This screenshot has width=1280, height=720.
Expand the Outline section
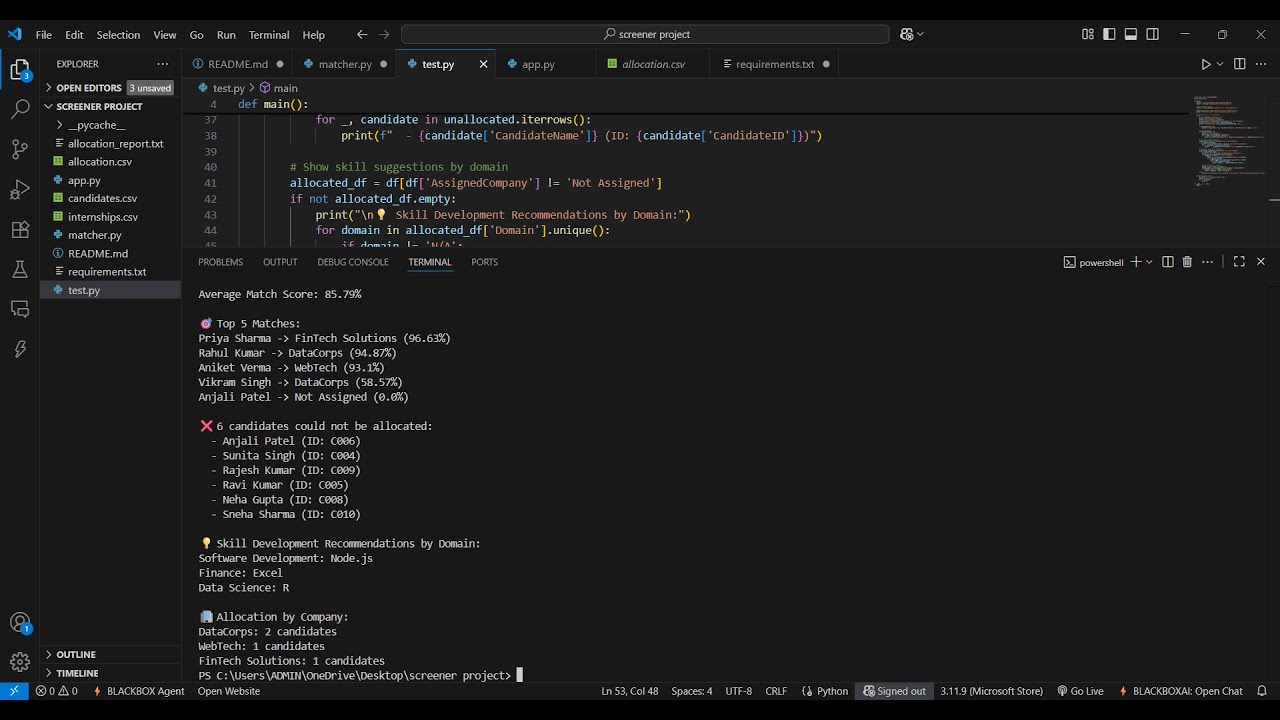tap(76, 655)
